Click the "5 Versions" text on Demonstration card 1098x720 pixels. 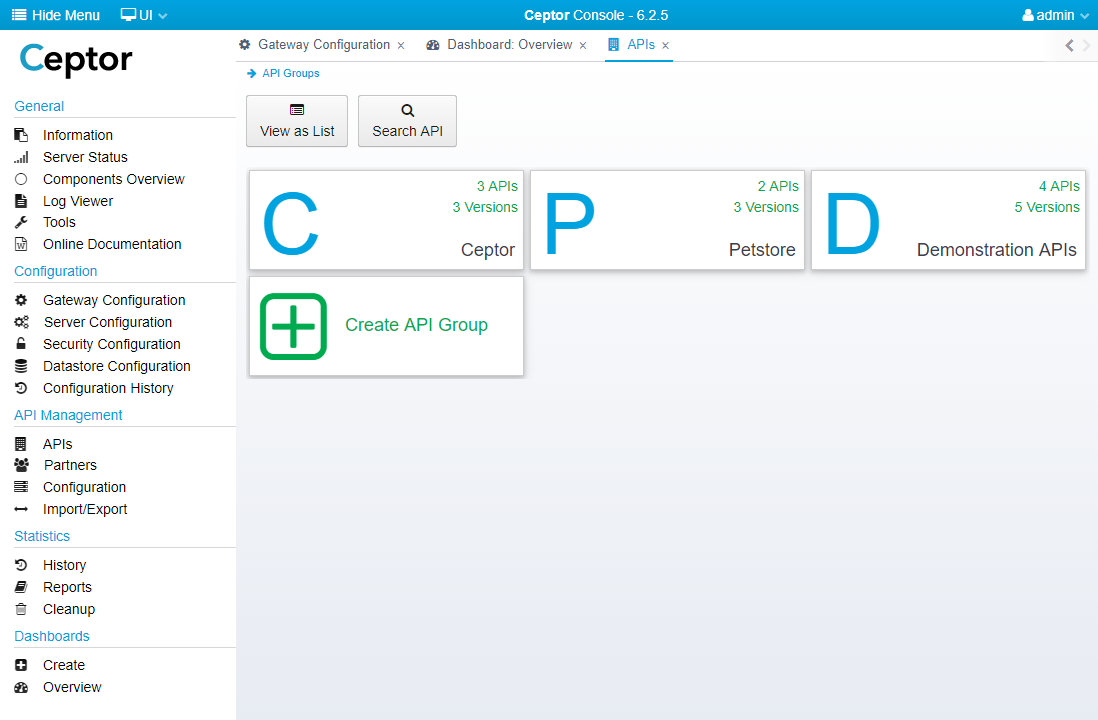pyautogui.click(x=1047, y=207)
